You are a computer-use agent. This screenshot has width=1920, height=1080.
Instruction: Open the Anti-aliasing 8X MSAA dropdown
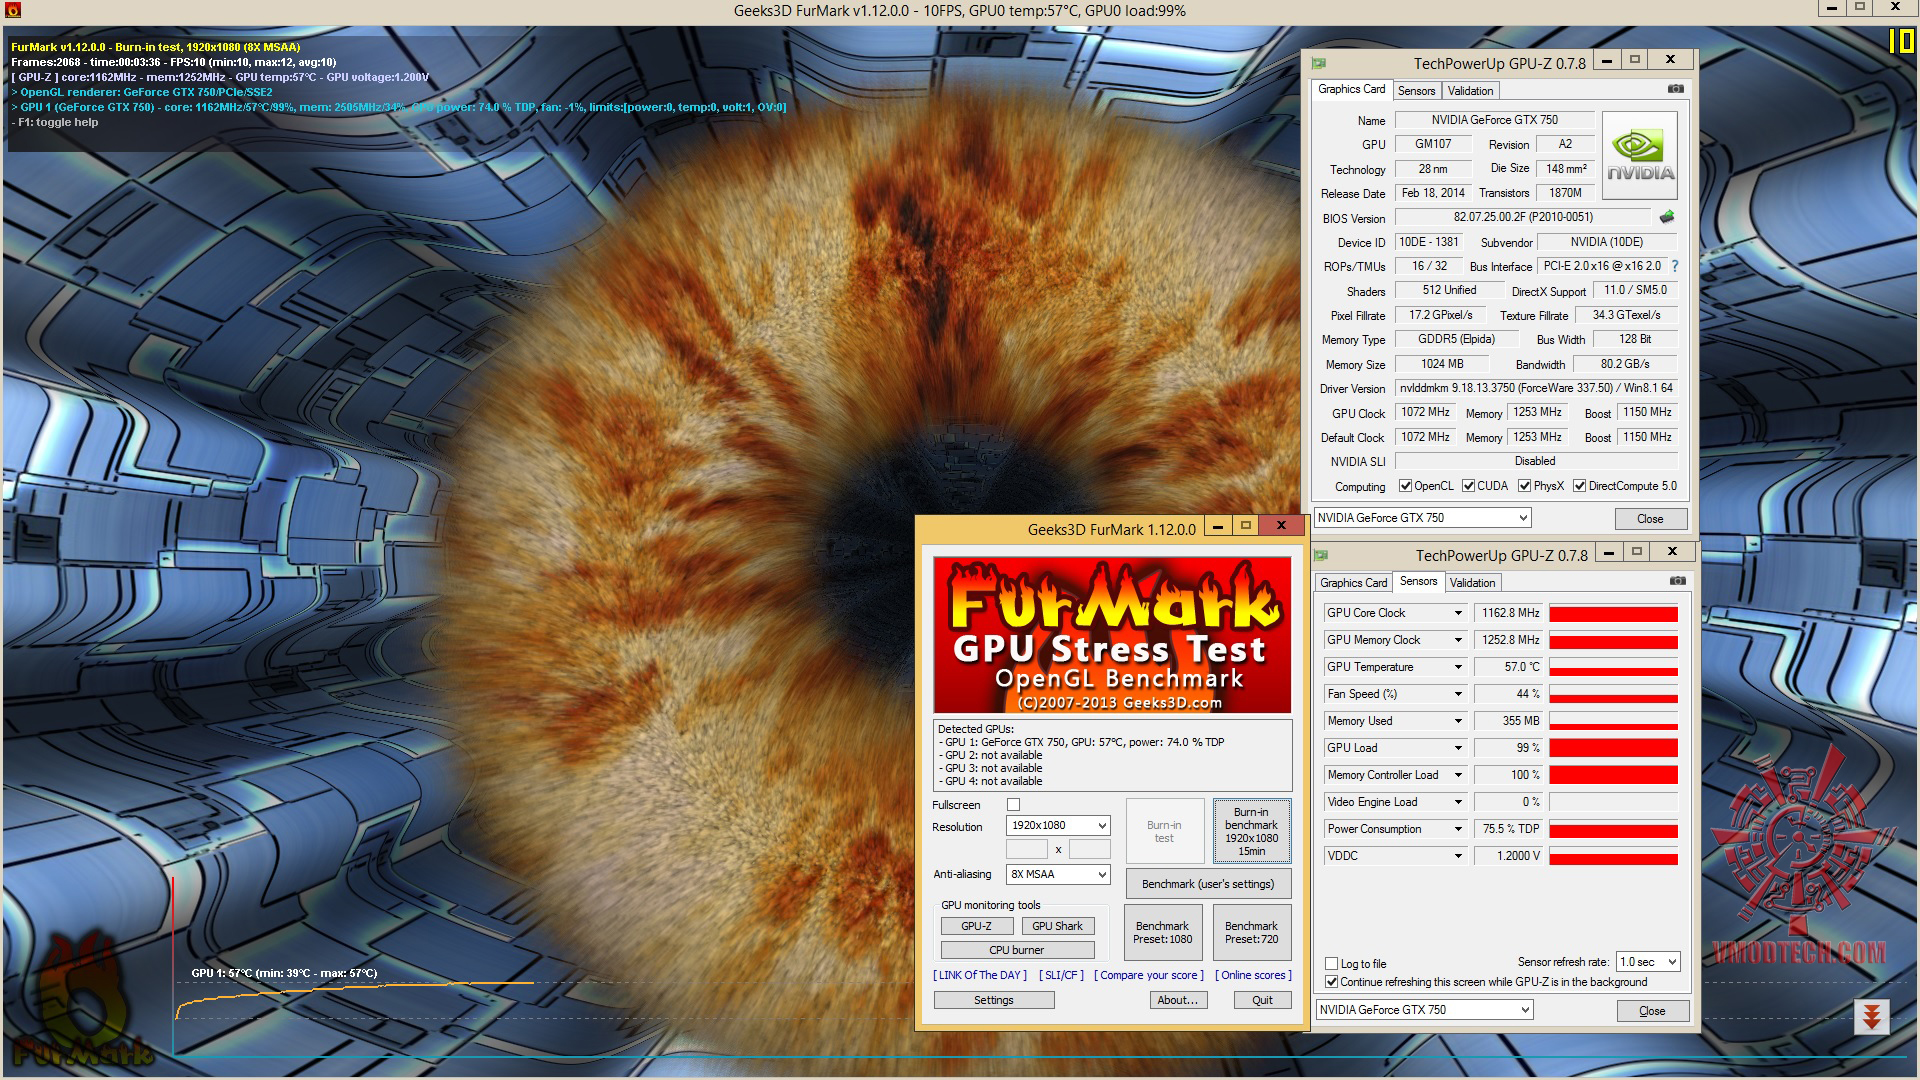click(x=1058, y=874)
